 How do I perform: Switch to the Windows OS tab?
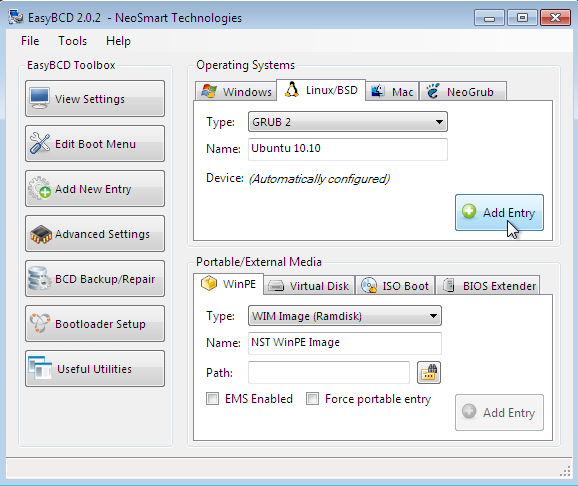pos(236,91)
